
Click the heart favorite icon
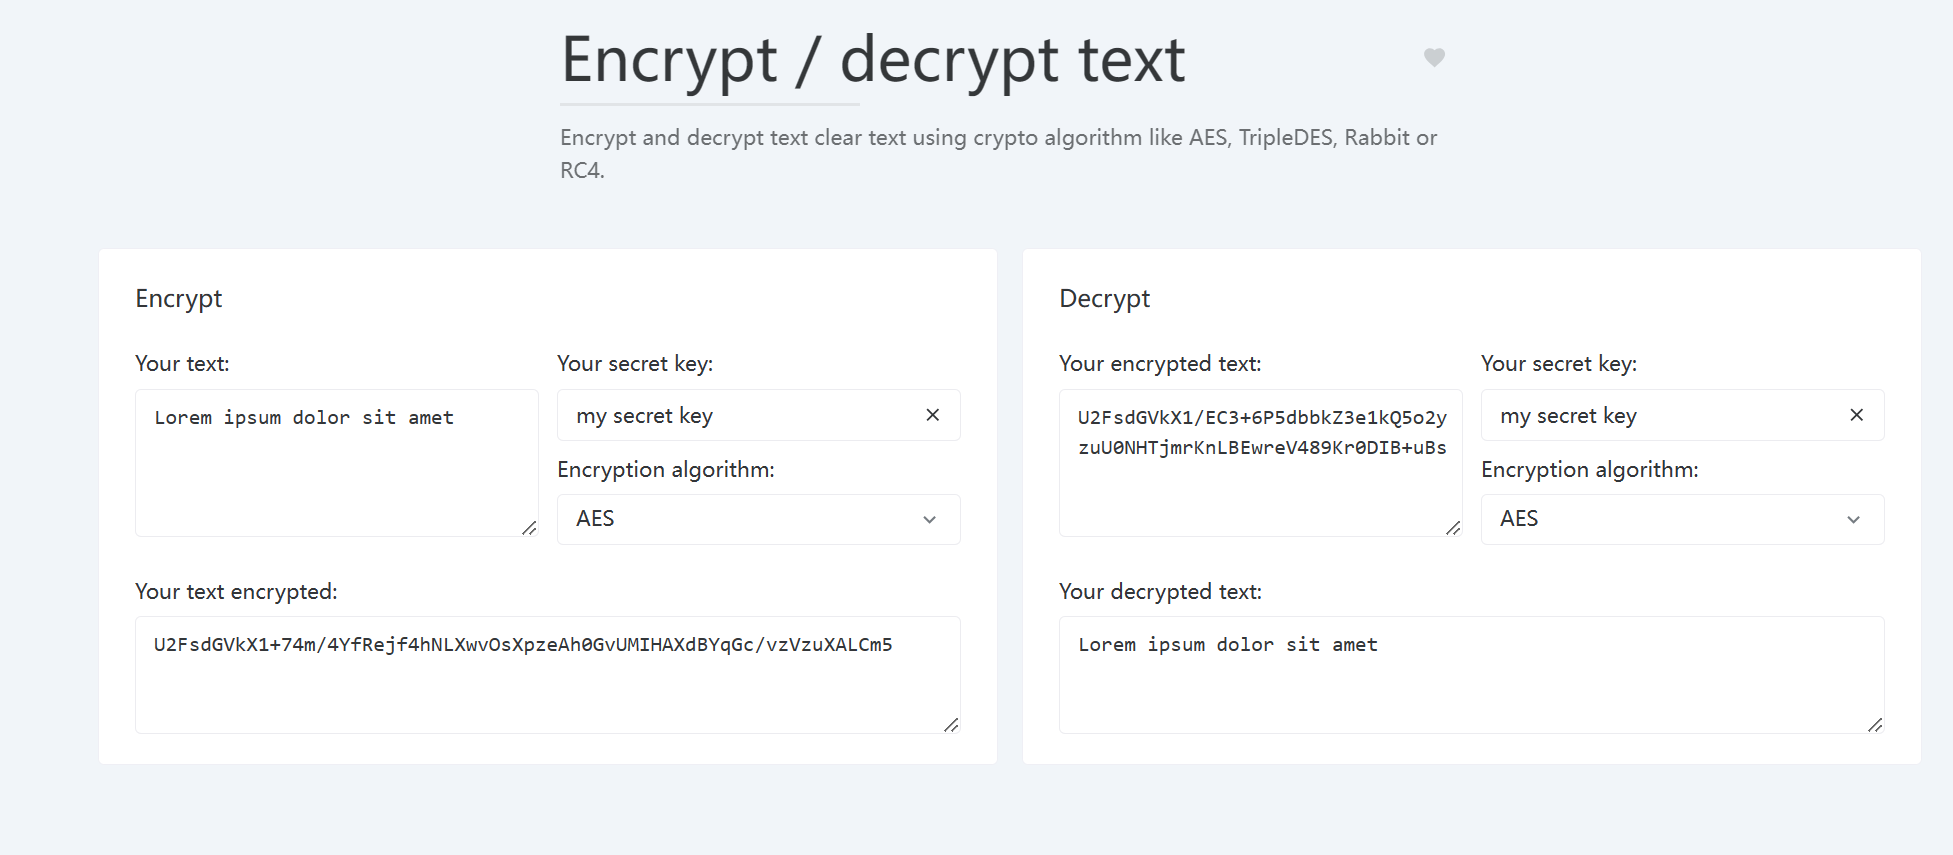click(x=1434, y=58)
